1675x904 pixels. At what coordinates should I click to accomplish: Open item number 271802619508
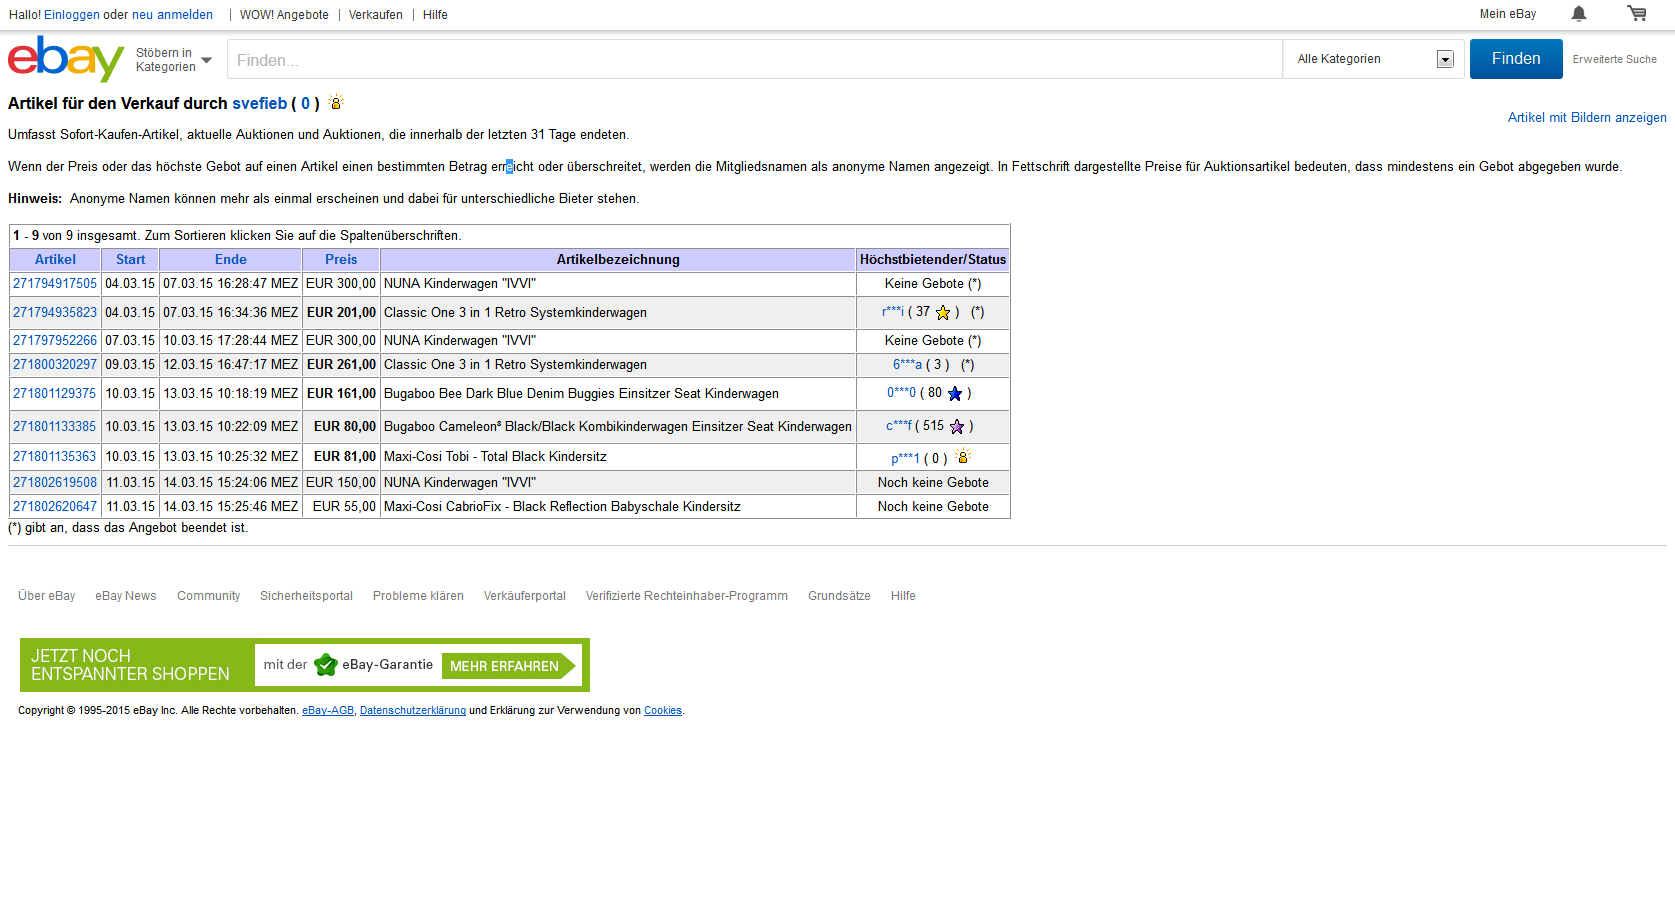pyautogui.click(x=55, y=483)
